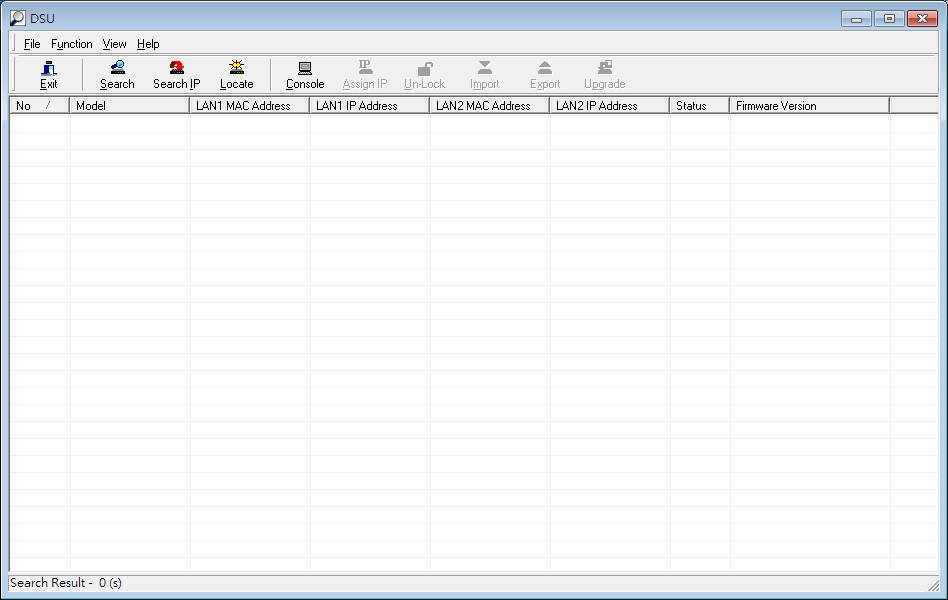This screenshot has height=600, width=948.
Task: Minimize the DSU window
Action: [856, 19]
